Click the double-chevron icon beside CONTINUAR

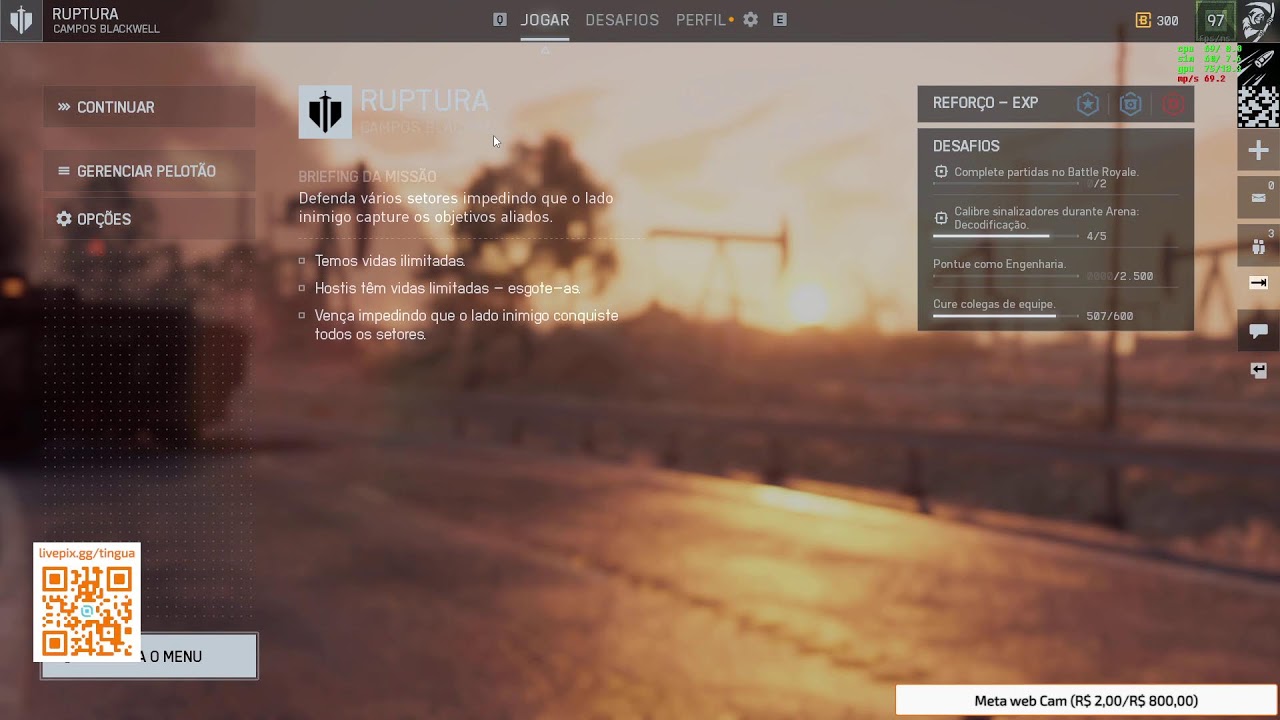point(64,107)
